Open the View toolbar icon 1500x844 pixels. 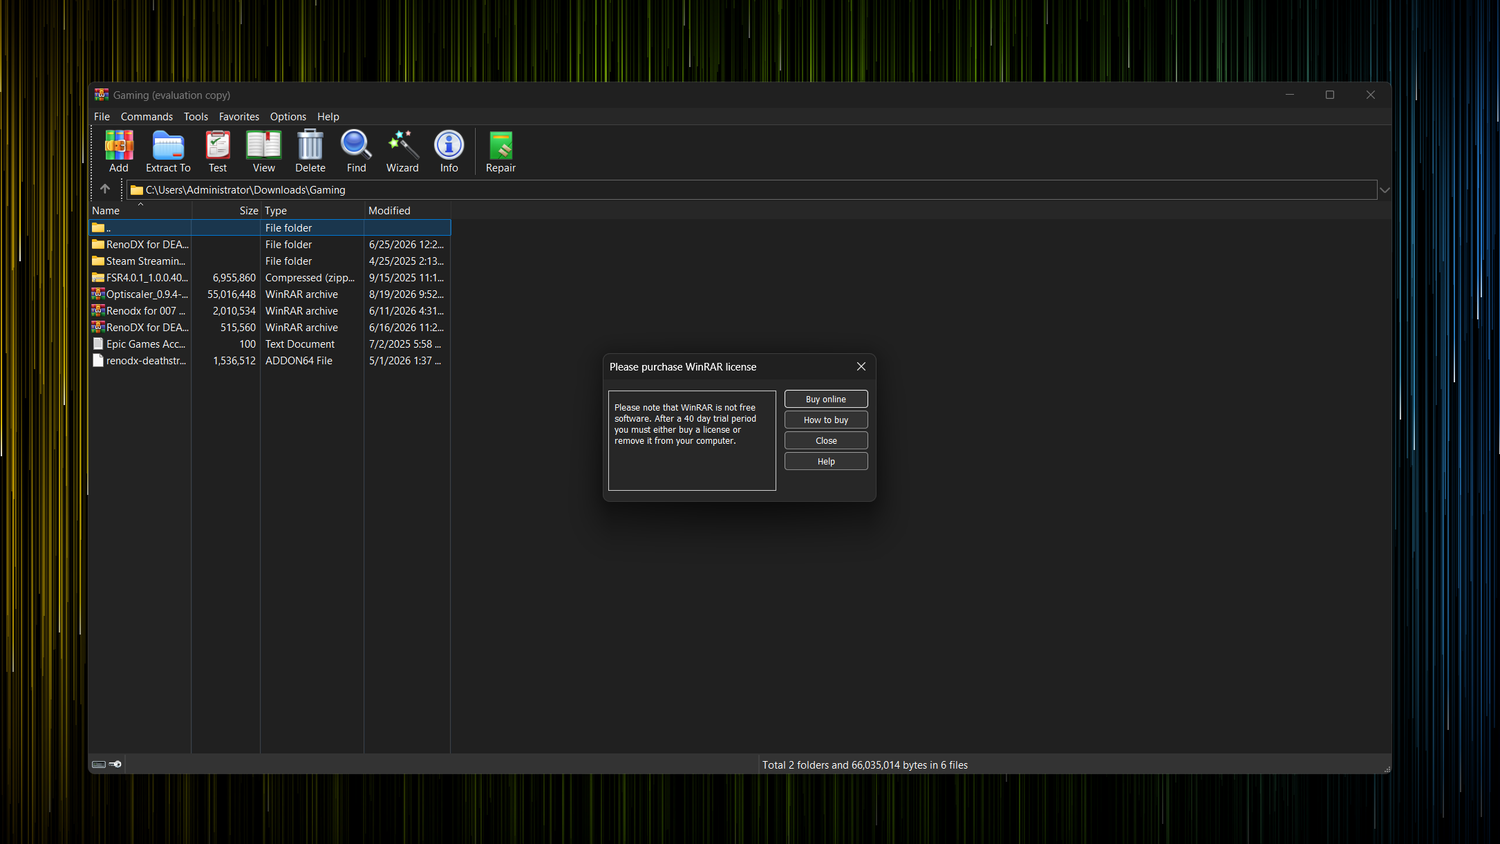pos(264,145)
